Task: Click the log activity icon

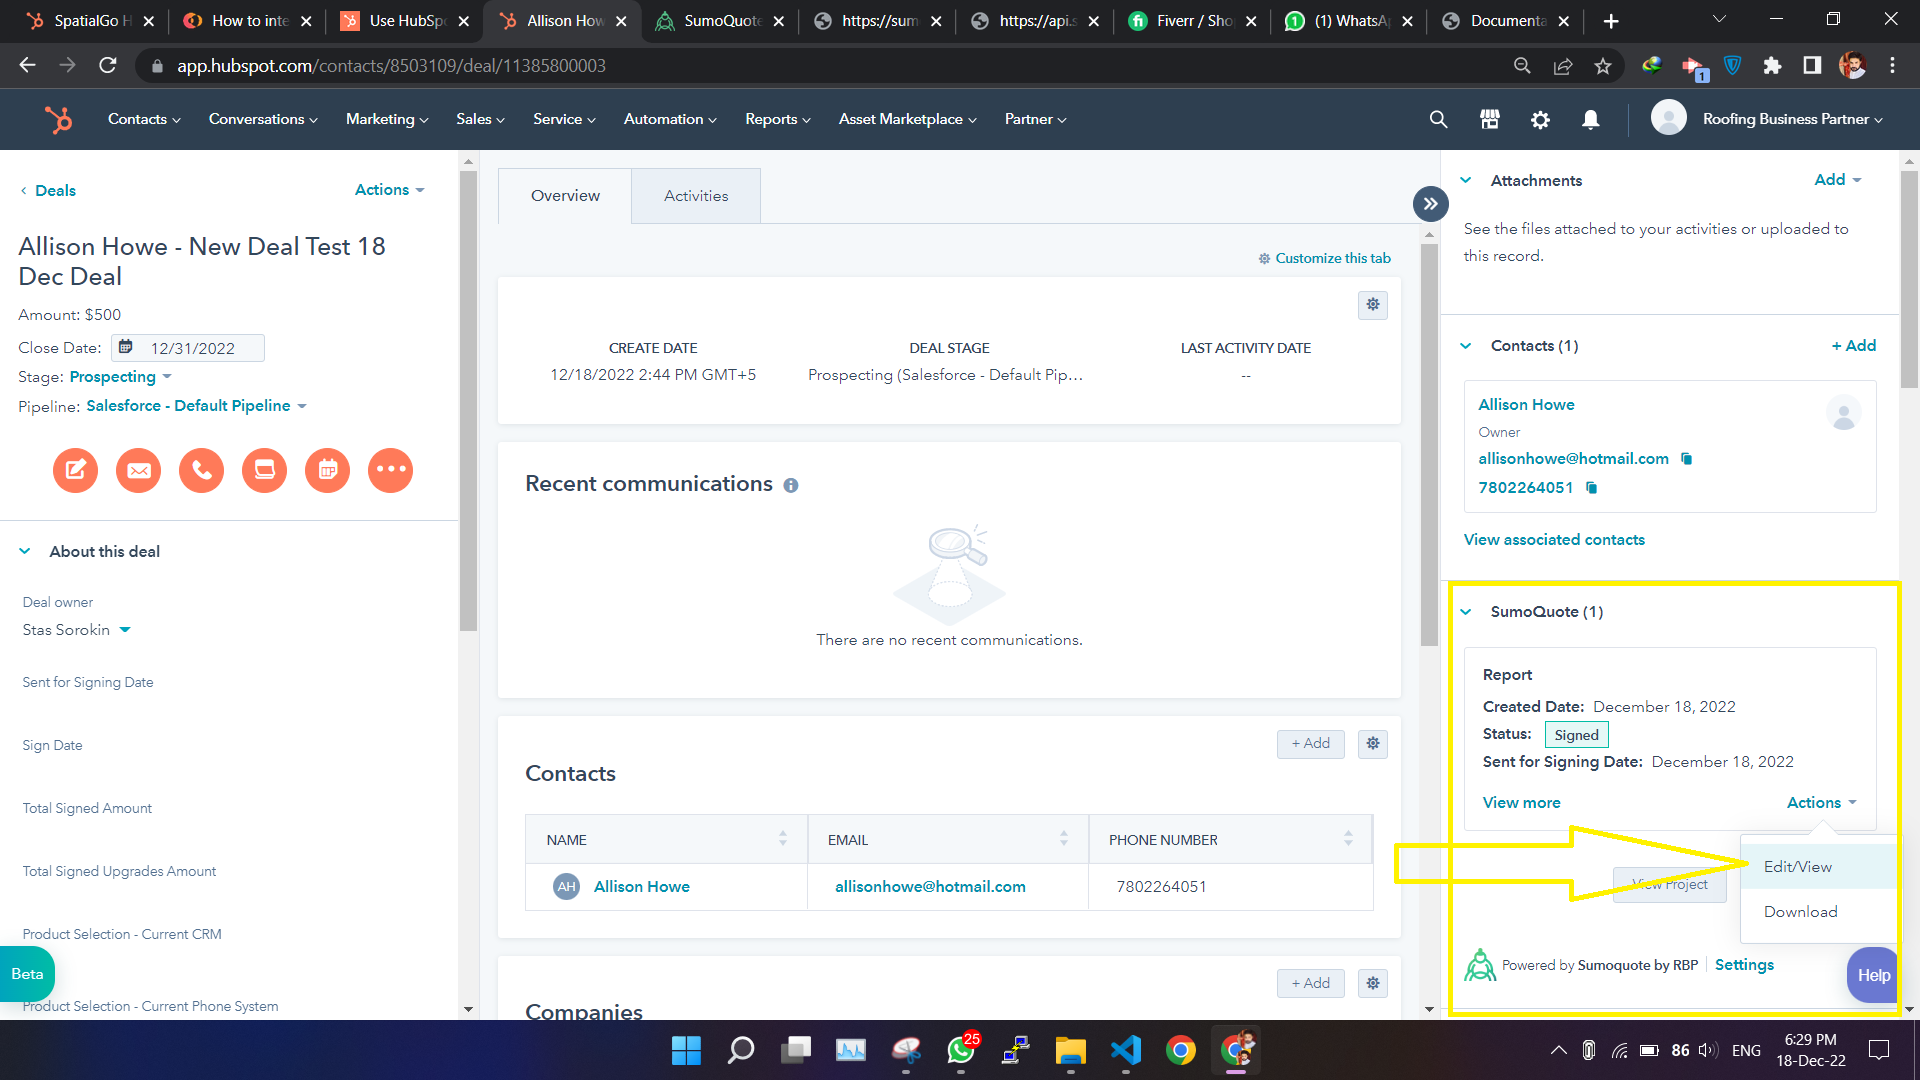Action: click(x=265, y=470)
